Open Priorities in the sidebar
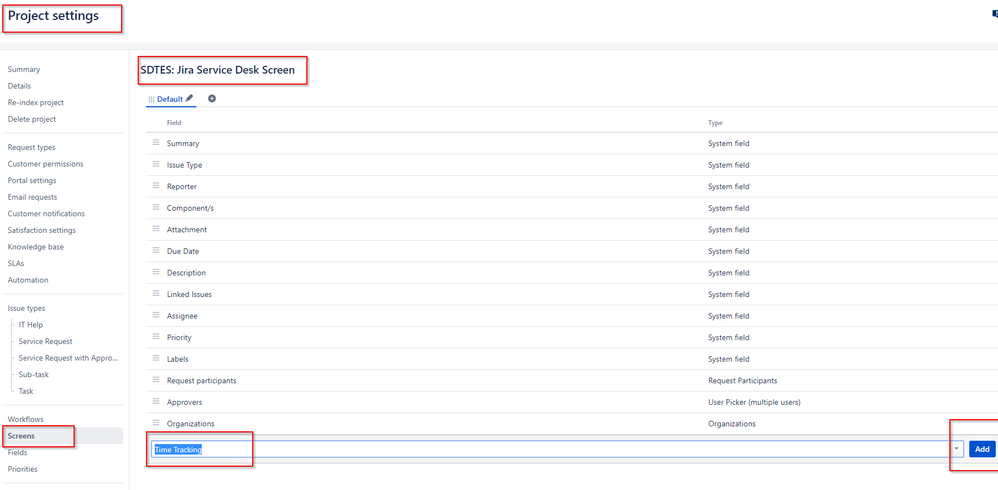998x490 pixels. [x=22, y=469]
